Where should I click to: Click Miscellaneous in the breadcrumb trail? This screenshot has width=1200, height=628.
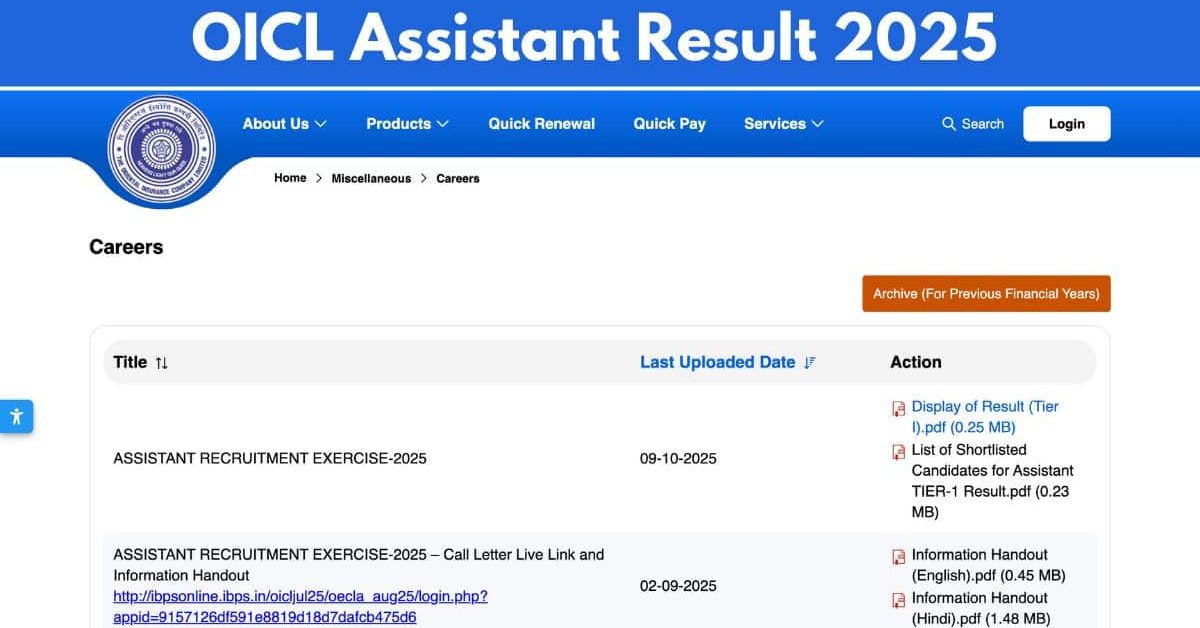click(x=371, y=178)
